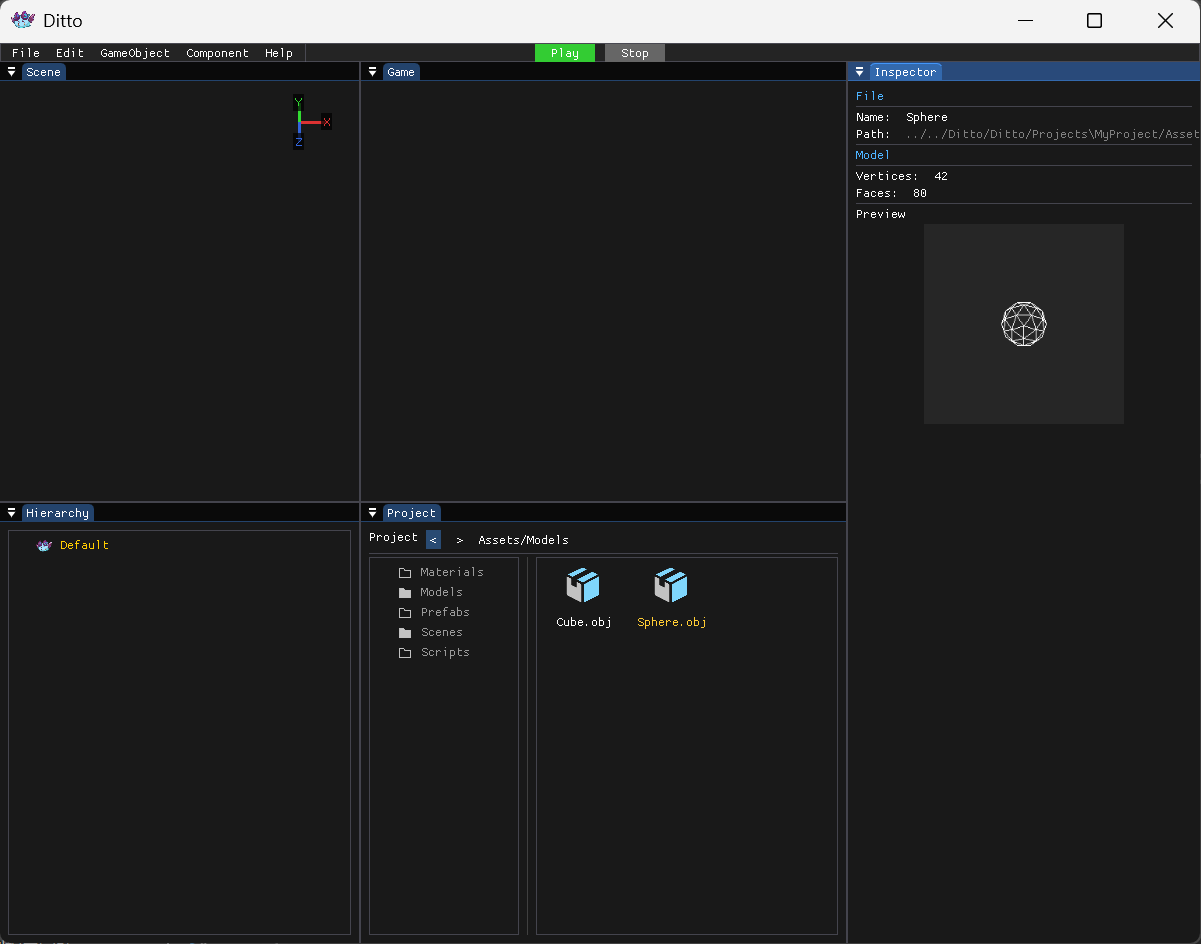Click the Y axis gizmo handle

coord(298,103)
